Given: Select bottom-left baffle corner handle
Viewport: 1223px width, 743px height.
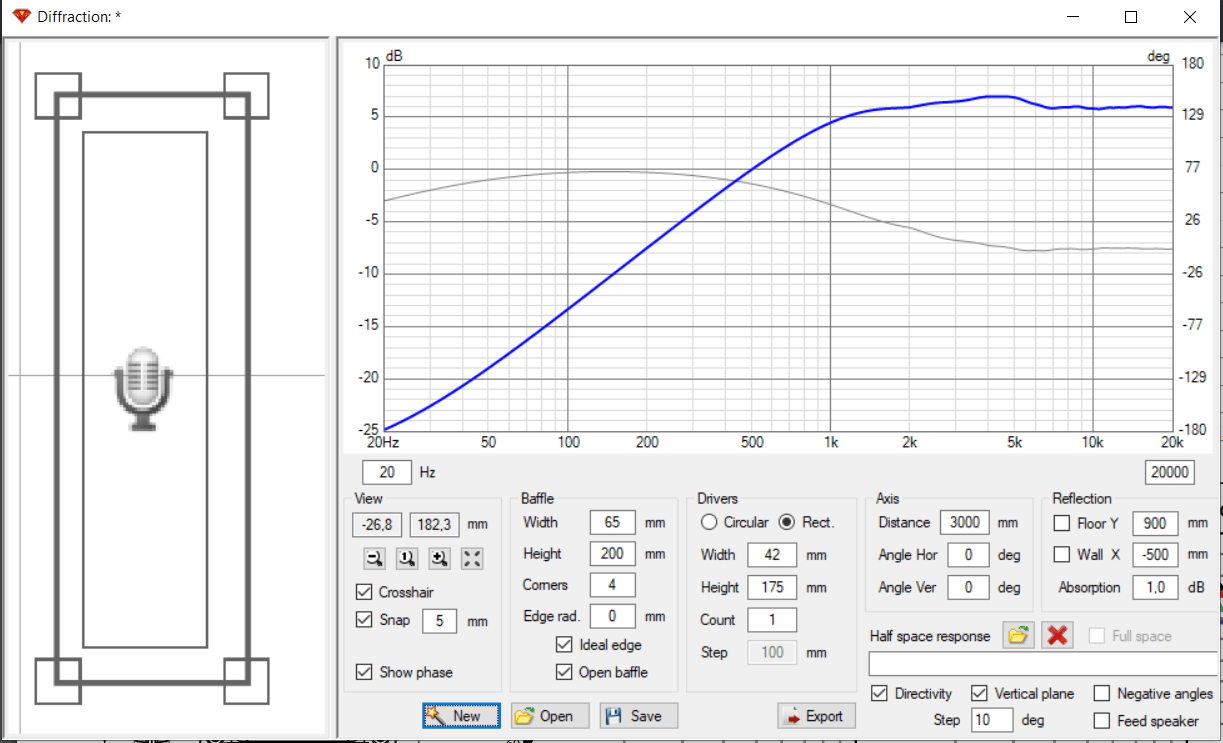Looking at the screenshot, I should pyautogui.click(x=58, y=681).
